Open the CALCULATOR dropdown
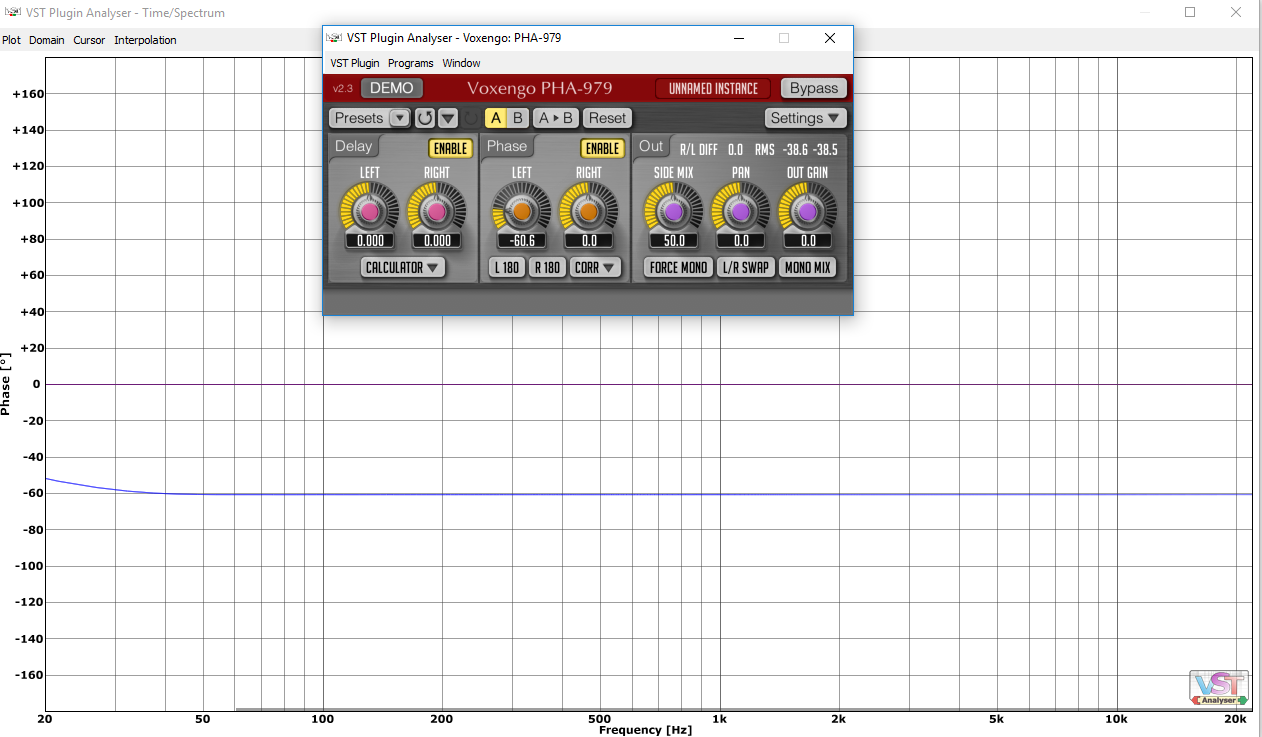The width and height of the screenshot is (1262, 737). [403, 268]
